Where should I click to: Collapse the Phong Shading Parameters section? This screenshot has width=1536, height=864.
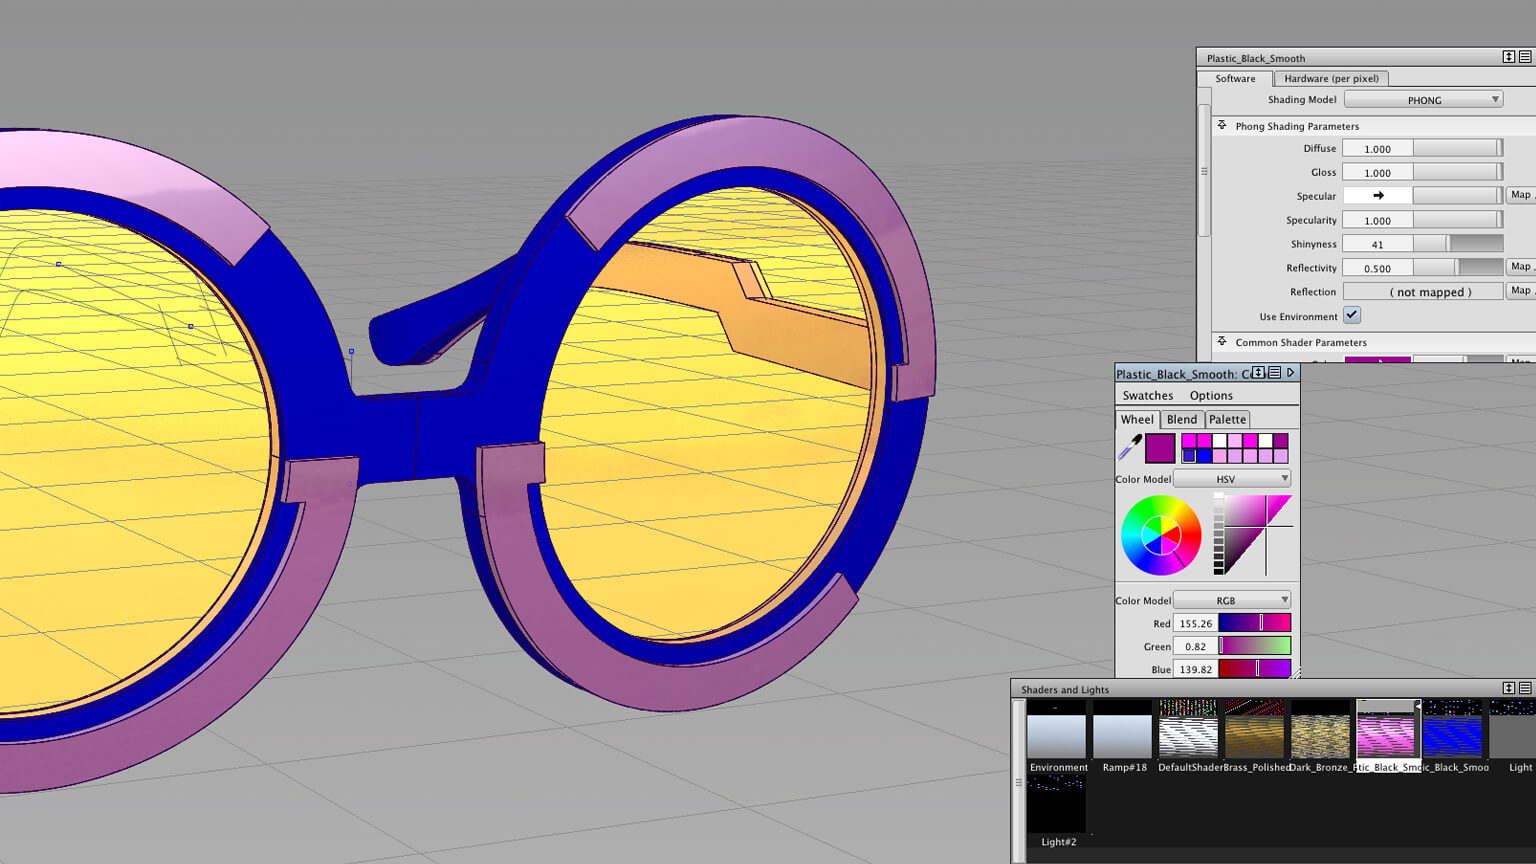pyautogui.click(x=1222, y=126)
